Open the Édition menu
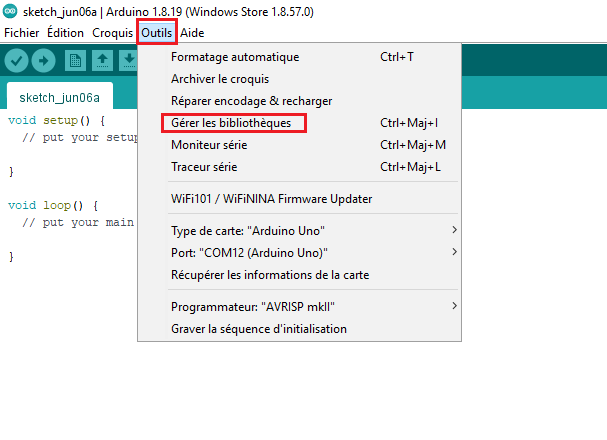 [65, 33]
